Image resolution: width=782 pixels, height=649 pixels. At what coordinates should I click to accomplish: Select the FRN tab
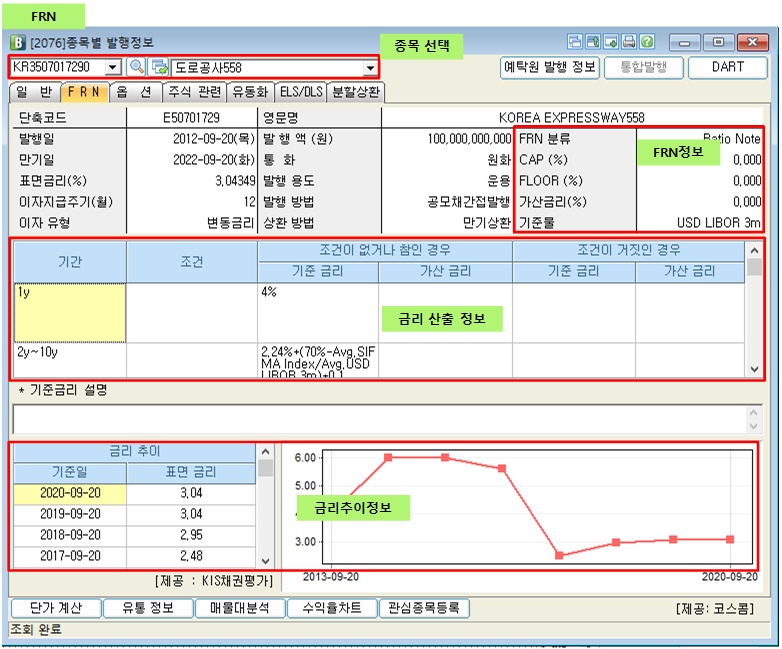pyautogui.click(x=84, y=92)
